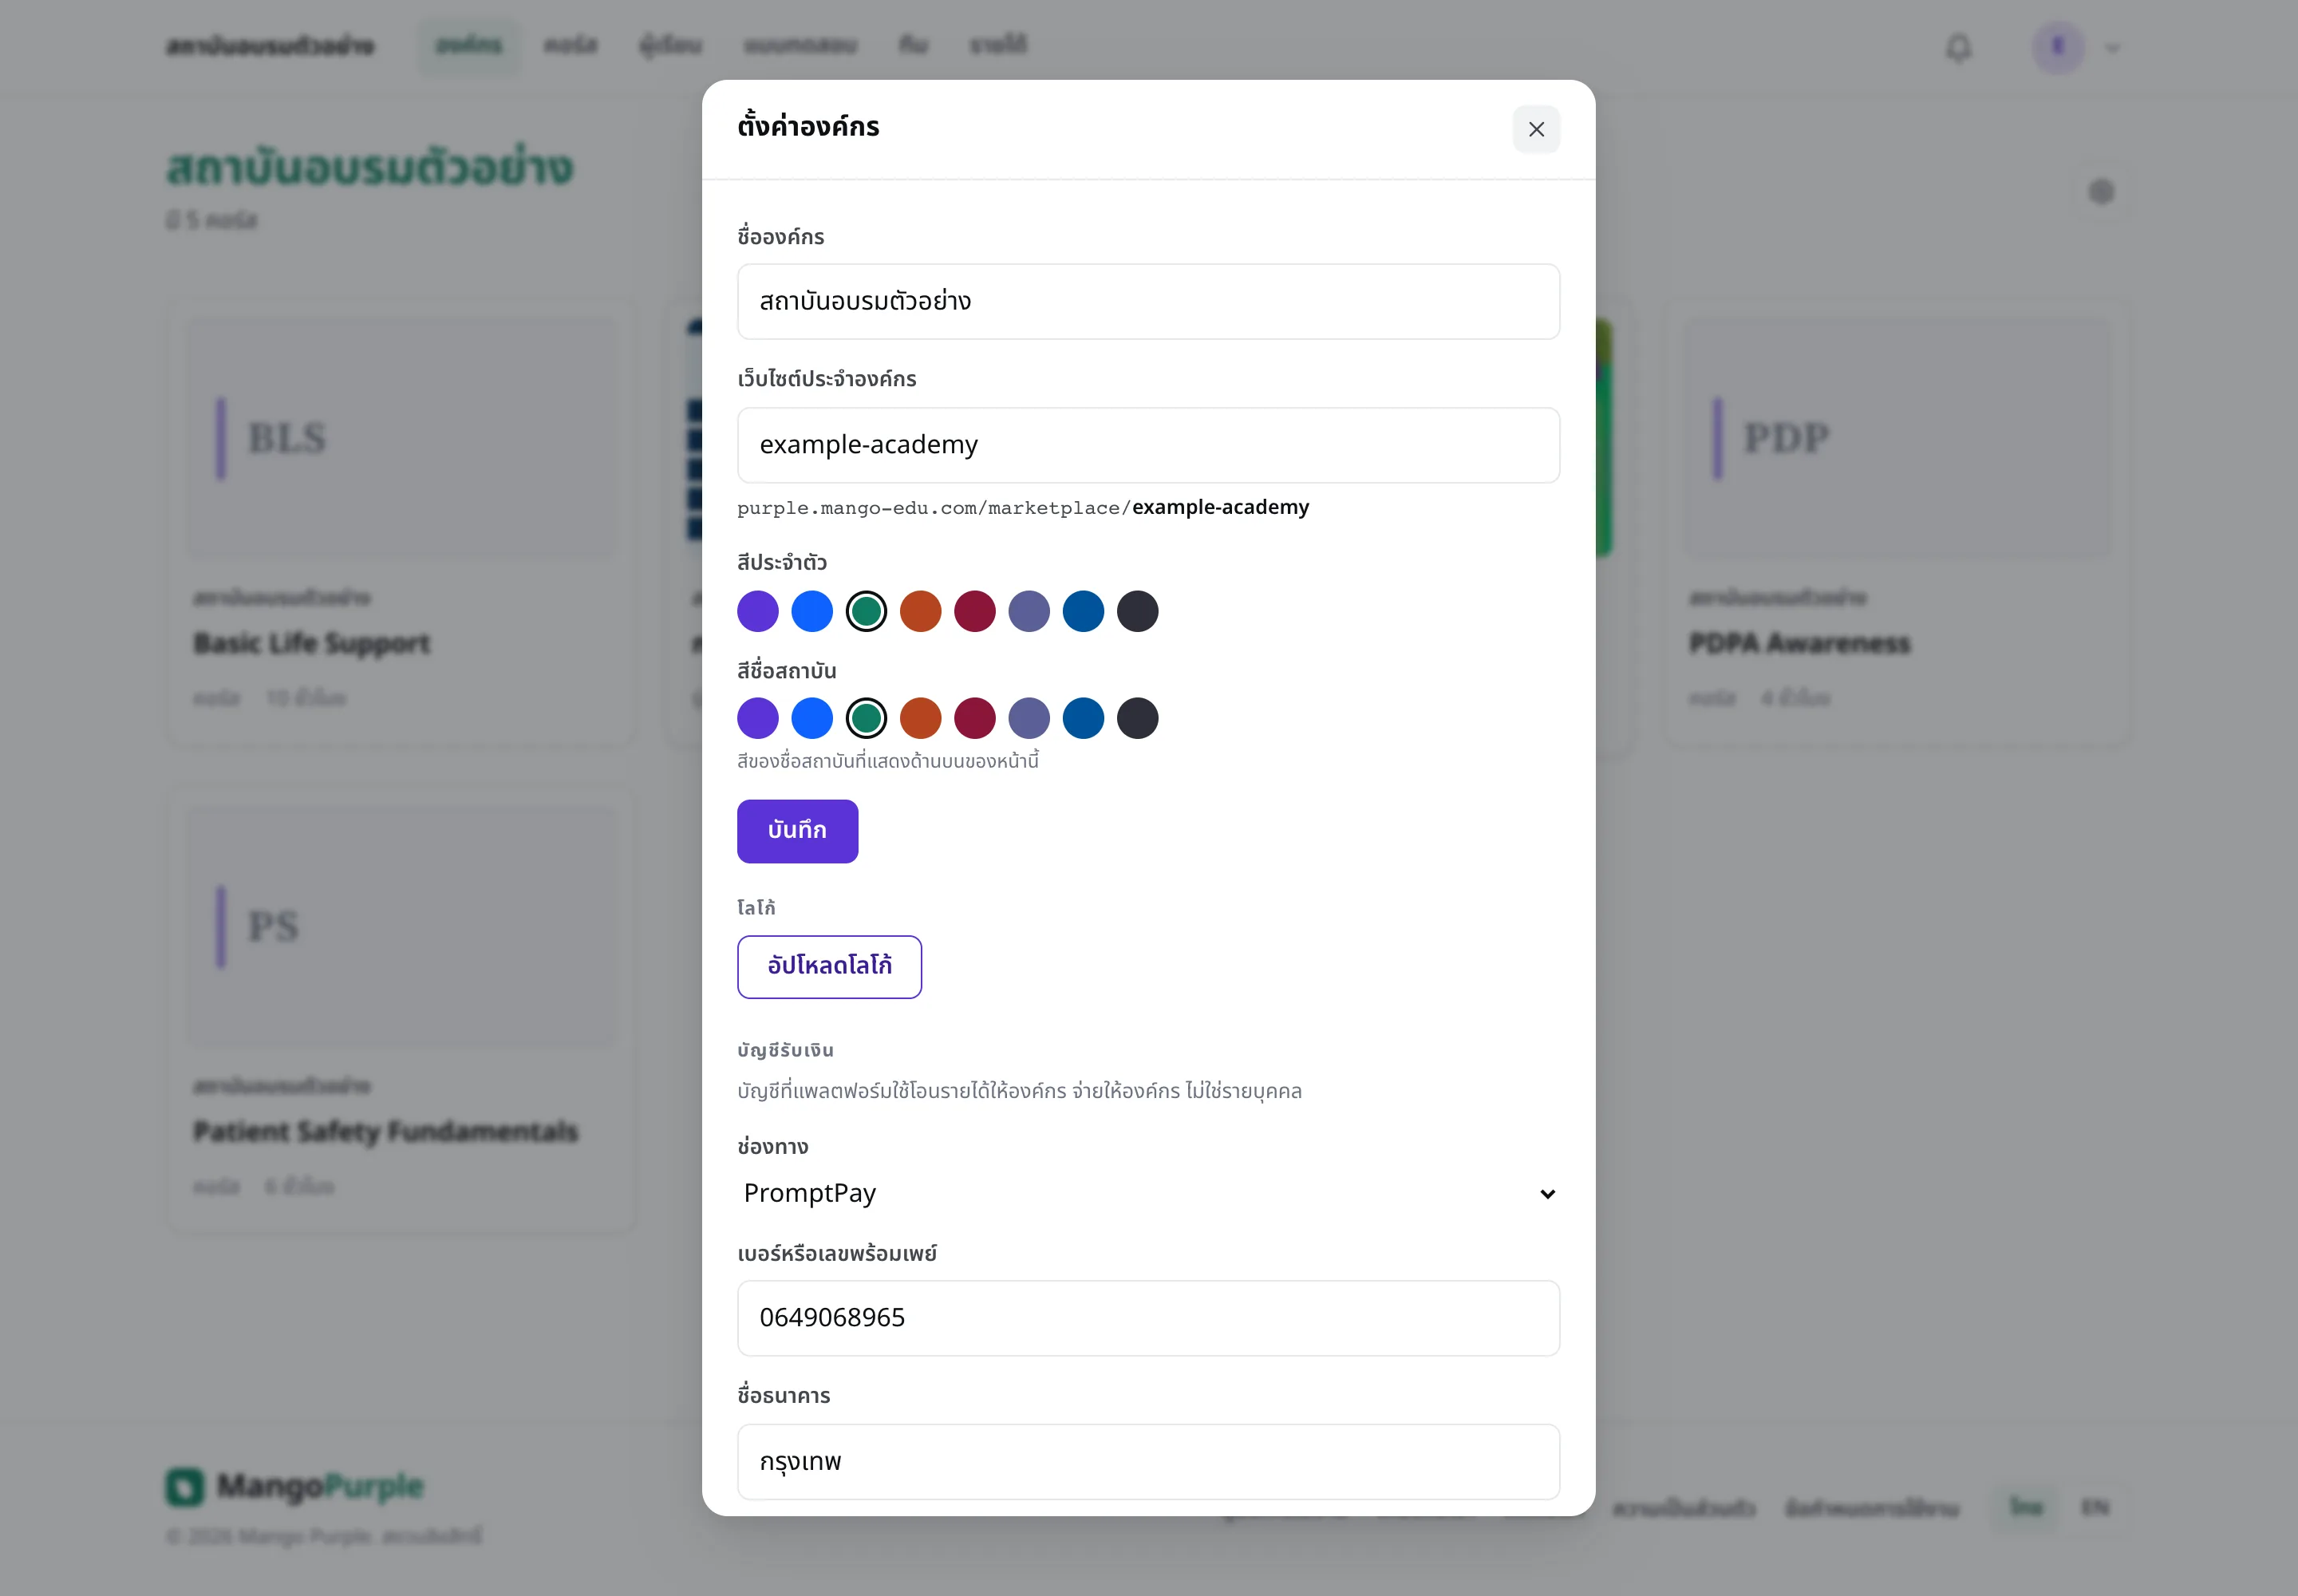The width and height of the screenshot is (2298, 1596).
Task: Select green institution name color
Action: click(866, 718)
